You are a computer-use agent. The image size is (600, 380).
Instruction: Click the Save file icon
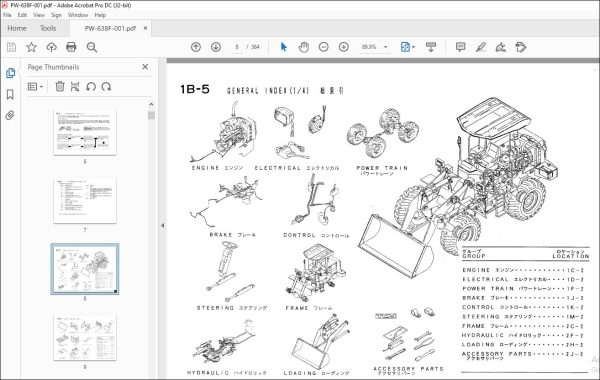[11, 47]
